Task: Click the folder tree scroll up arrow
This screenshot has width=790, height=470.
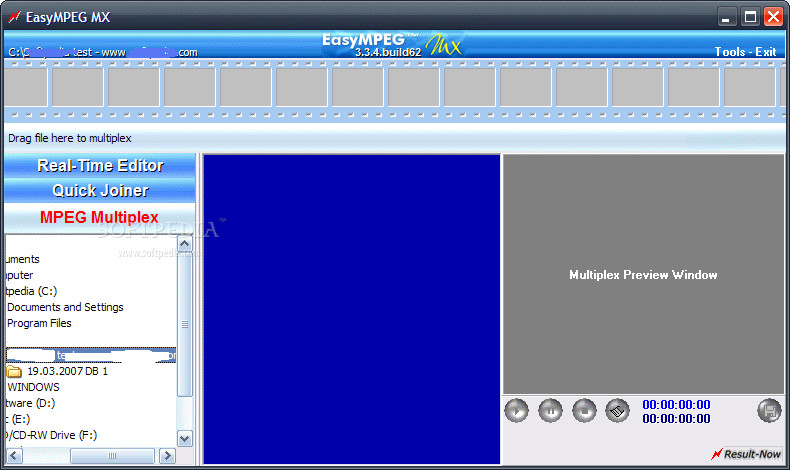Action: point(185,244)
